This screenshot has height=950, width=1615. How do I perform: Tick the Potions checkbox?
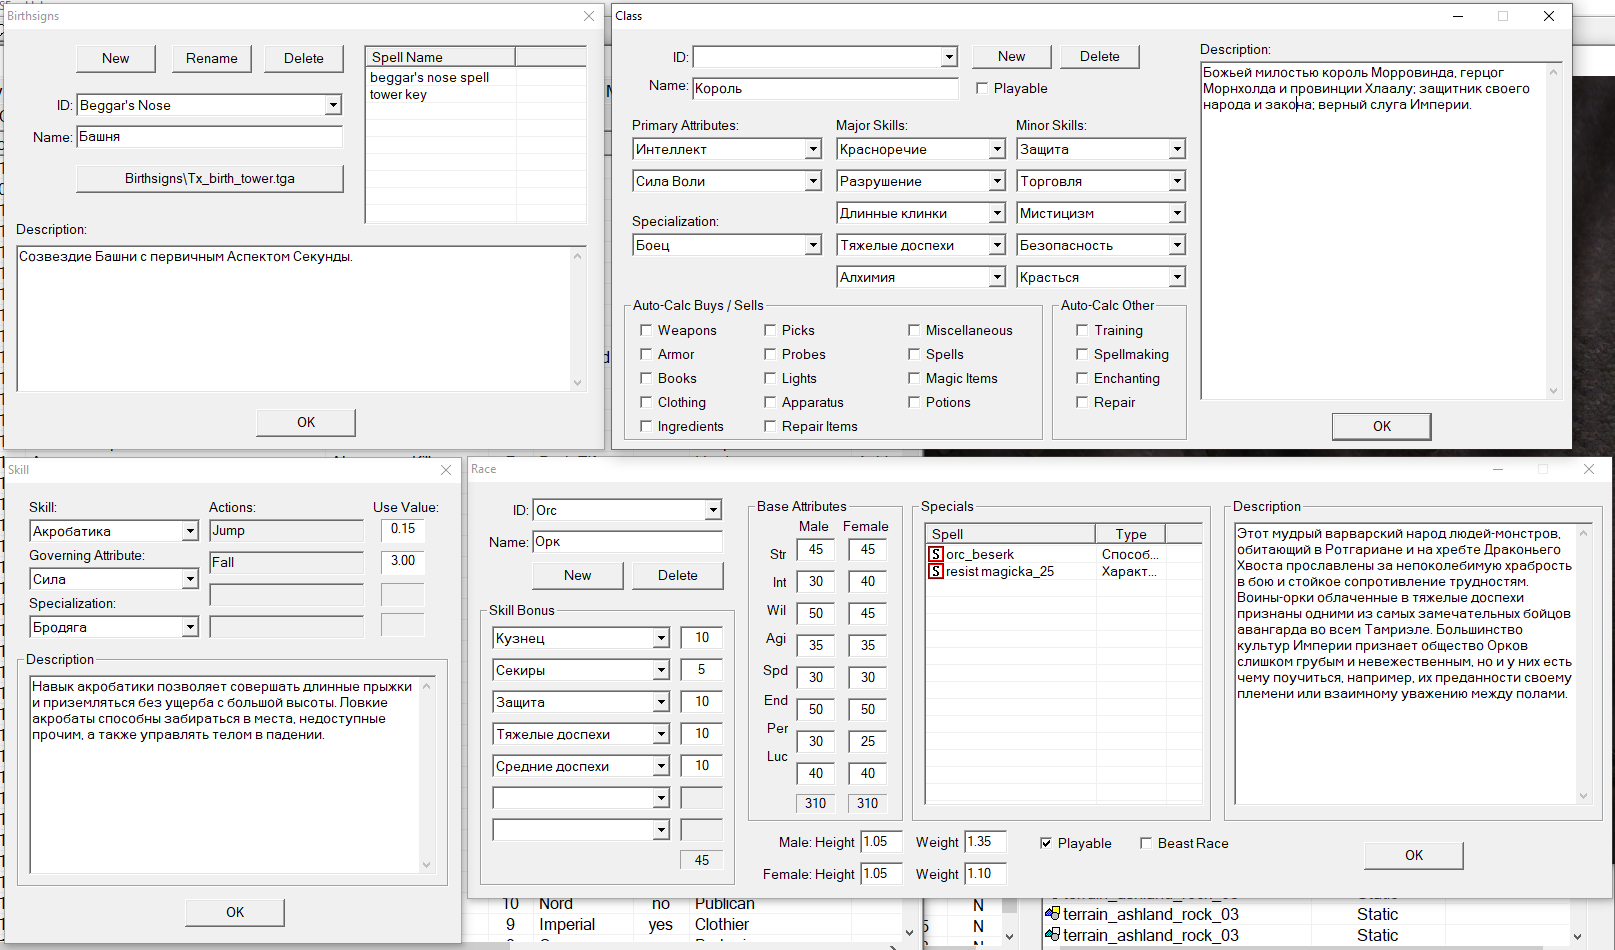914,402
